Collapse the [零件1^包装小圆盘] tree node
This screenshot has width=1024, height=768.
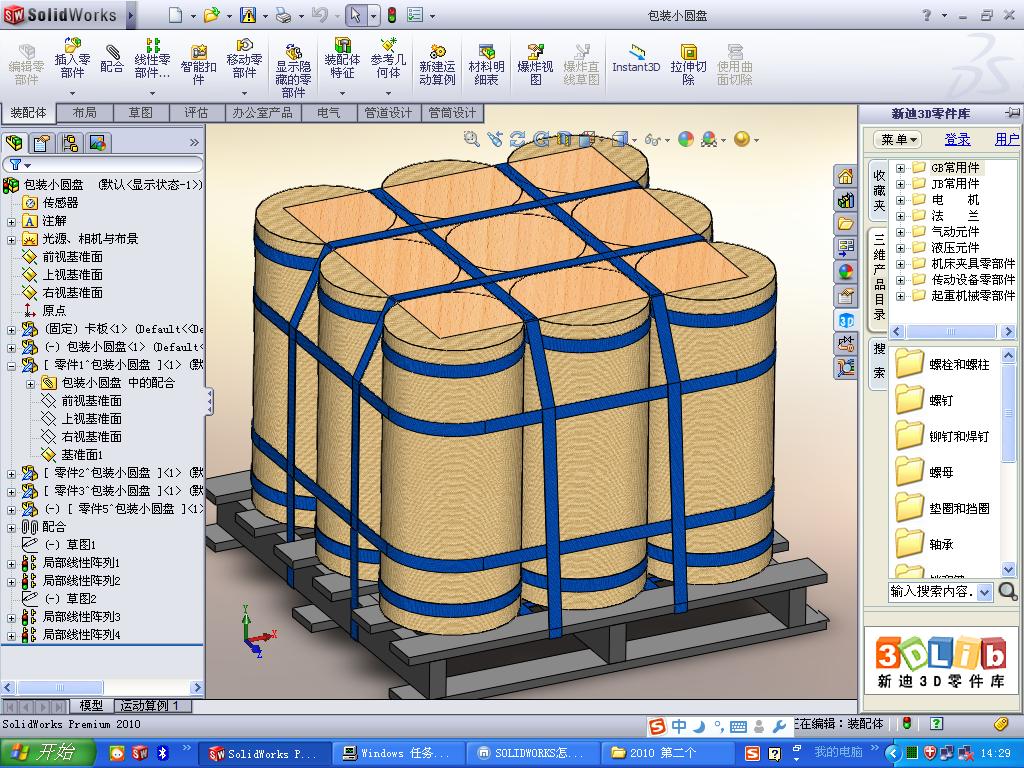click(x=11, y=365)
